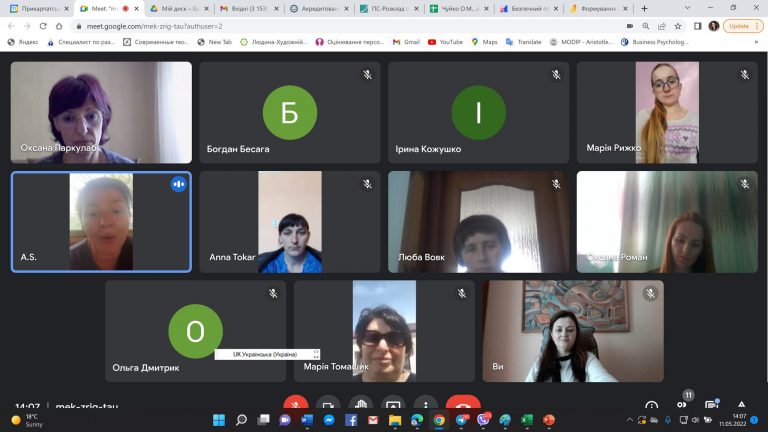The width and height of the screenshot is (768, 432).
Task: Click the Chrome Update button
Action: [x=739, y=25]
